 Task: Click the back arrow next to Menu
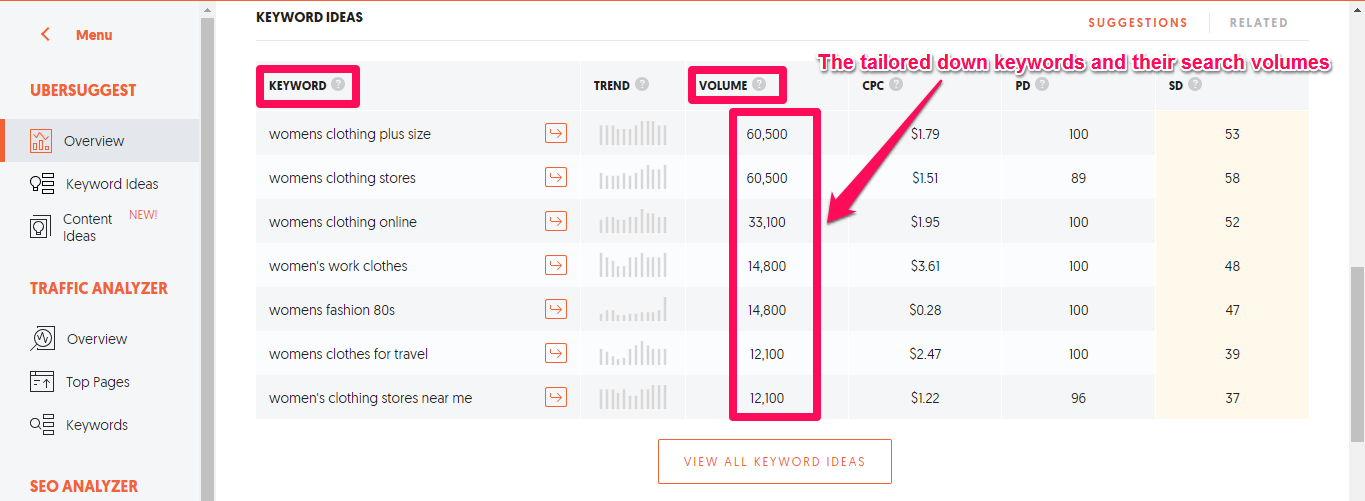pyautogui.click(x=45, y=35)
